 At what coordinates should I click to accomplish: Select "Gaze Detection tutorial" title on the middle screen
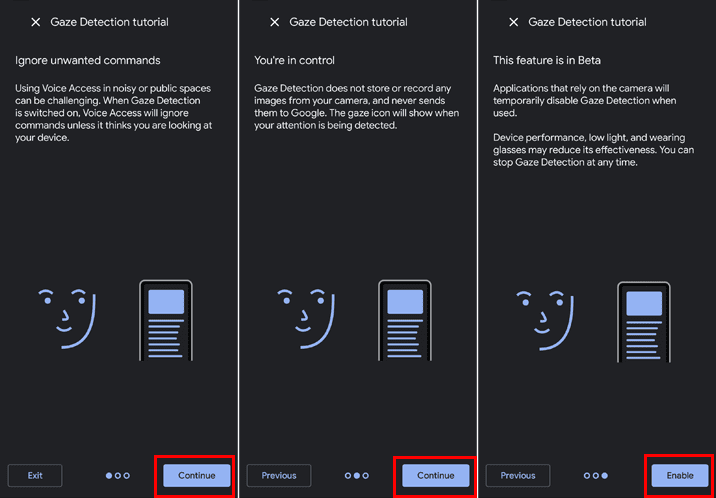click(348, 22)
